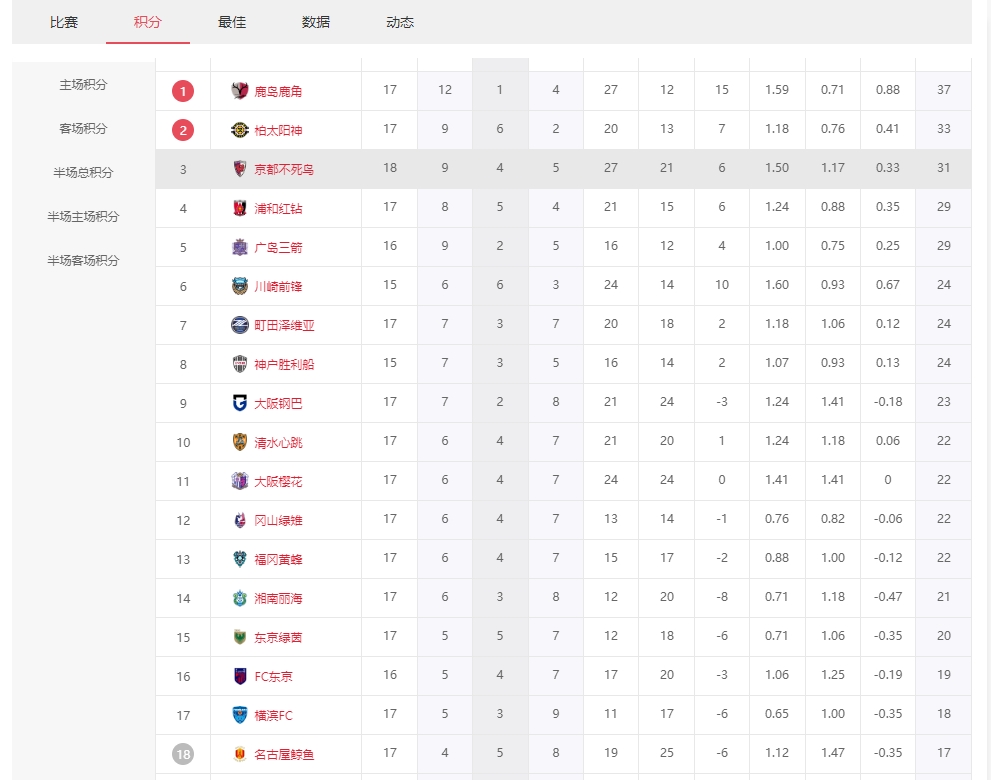This screenshot has width=991, height=780.
Task: Click the 川崎前锋 team logo icon
Action: coord(240,286)
